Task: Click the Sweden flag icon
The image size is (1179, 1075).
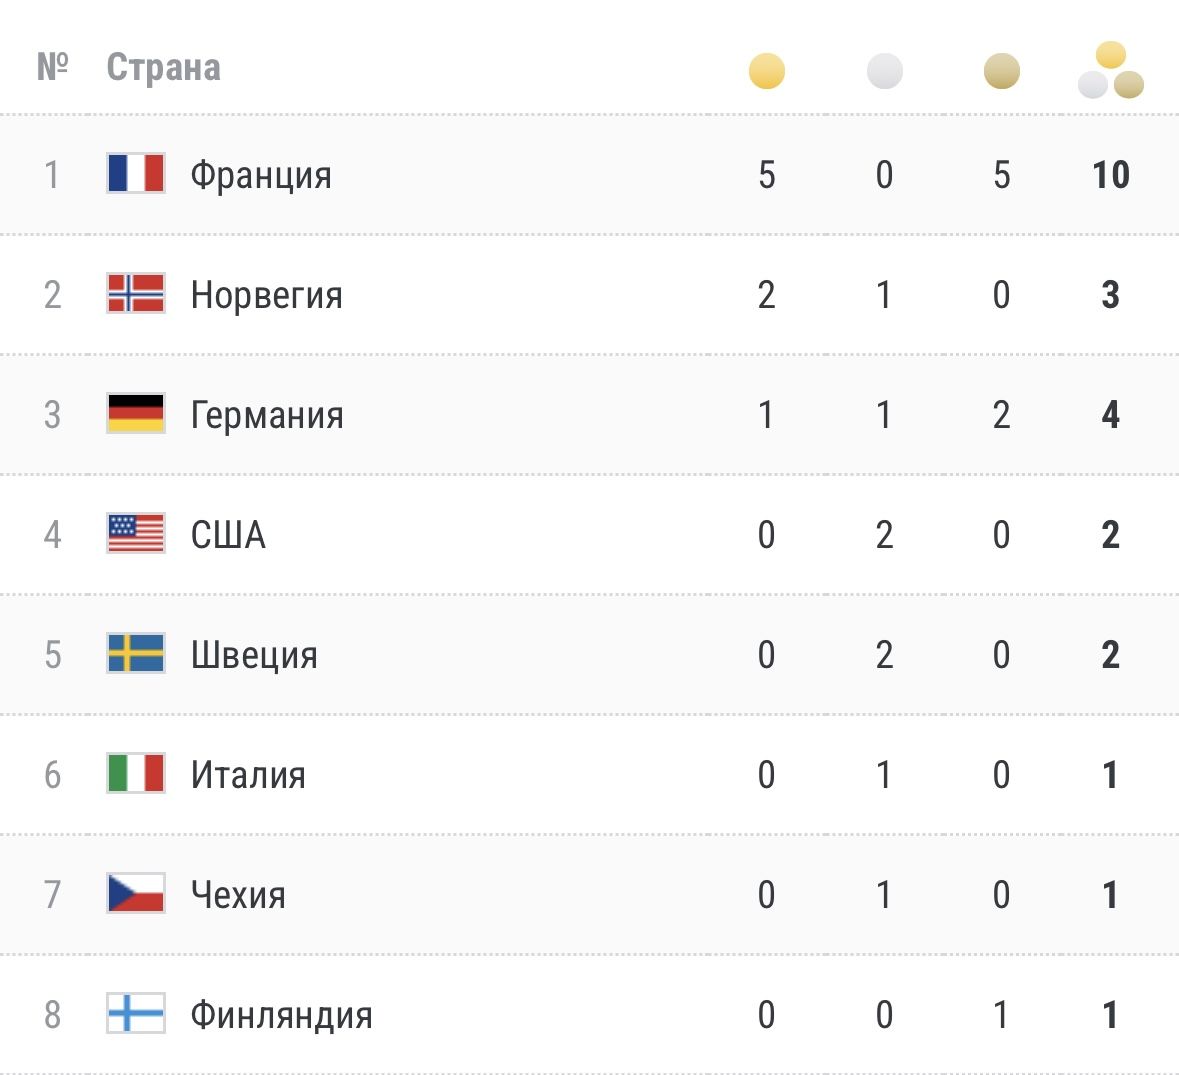Action: pos(136,653)
